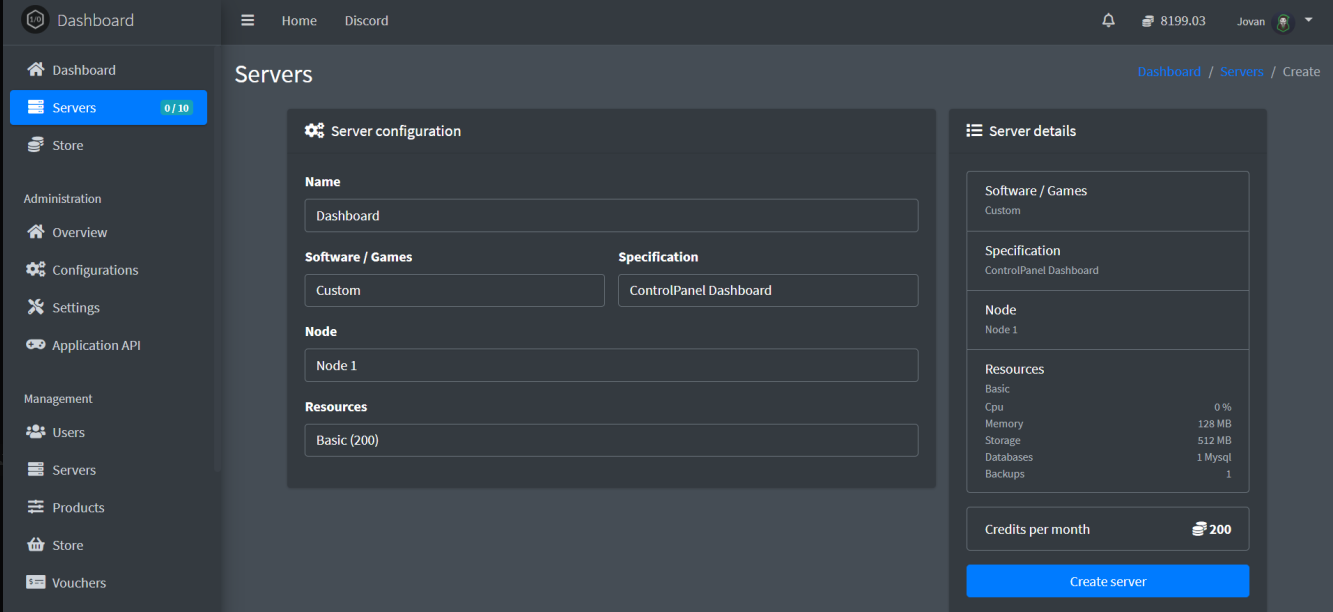Open the Resources dropdown showing Basic (200)
This screenshot has height=612, width=1333.
(x=610, y=440)
